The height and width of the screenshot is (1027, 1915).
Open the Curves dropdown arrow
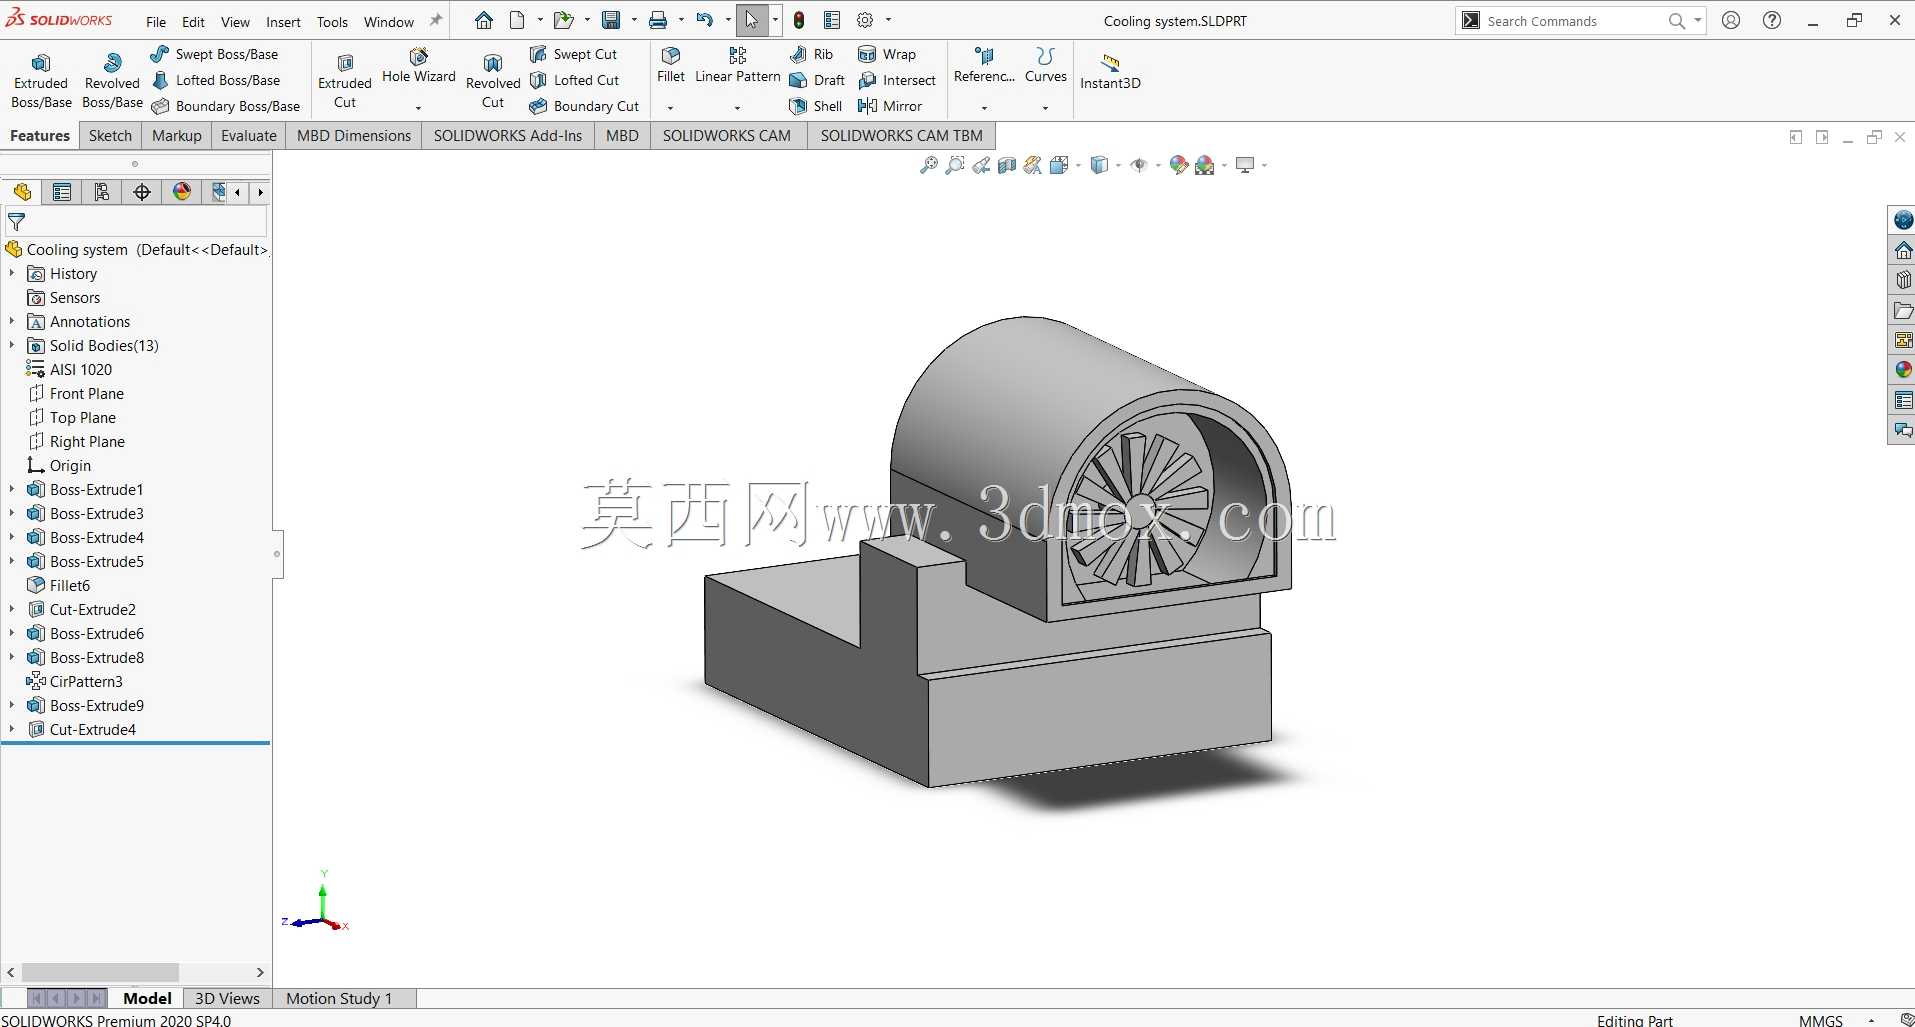(x=1045, y=108)
